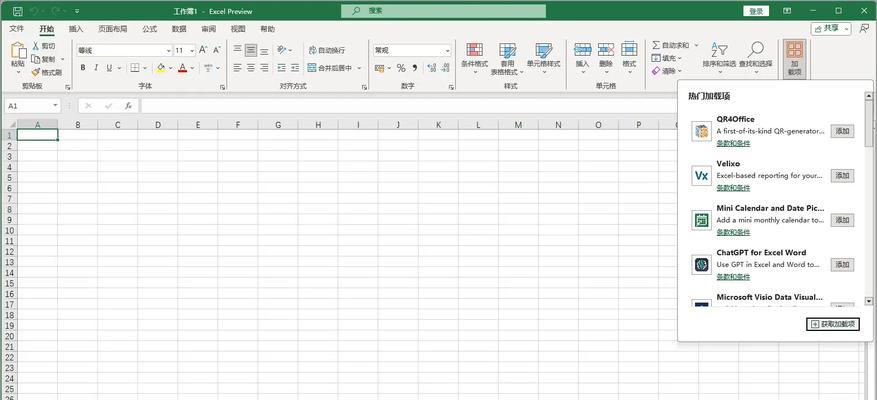The height and width of the screenshot is (400, 877).
Task: Switch to the Page Layout (页面布局) tab
Action: [x=112, y=29]
